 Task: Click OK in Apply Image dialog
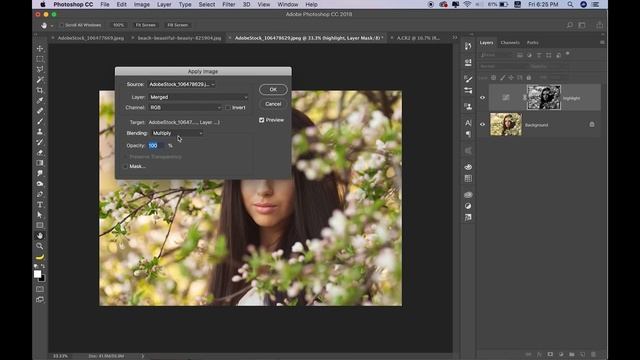(x=273, y=89)
